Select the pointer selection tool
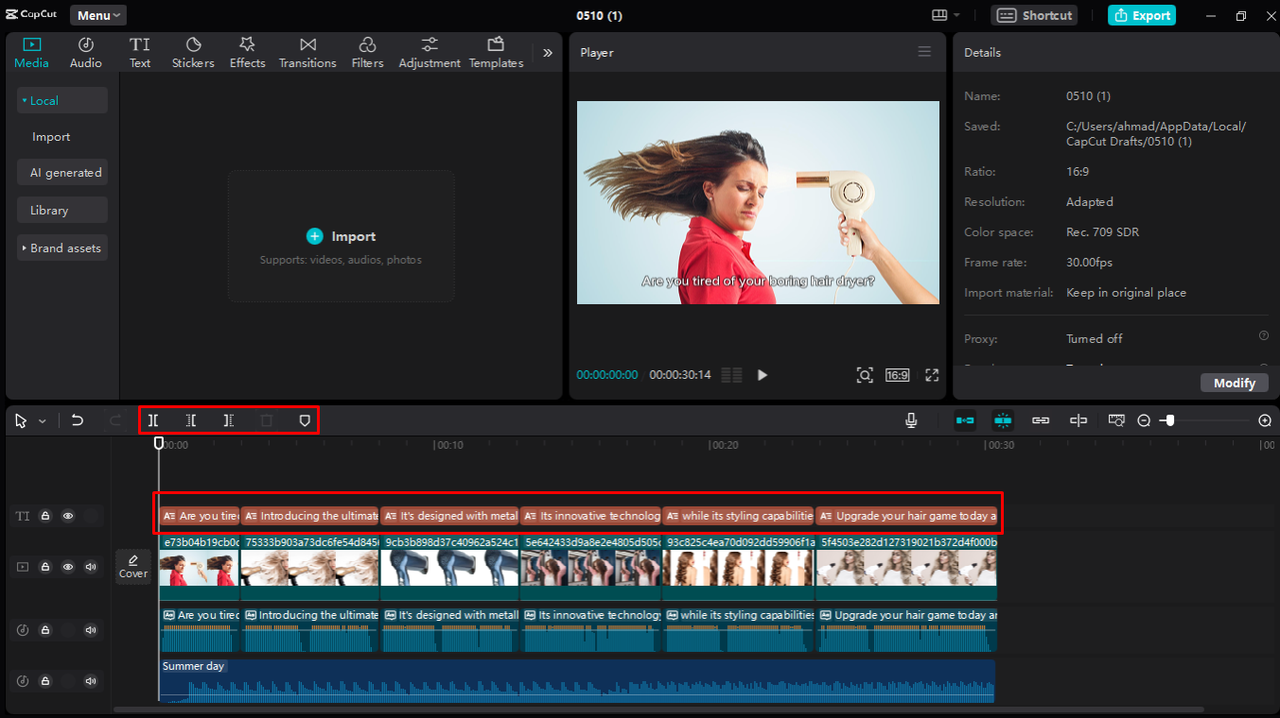Image resolution: width=1280 pixels, height=718 pixels. click(21, 421)
